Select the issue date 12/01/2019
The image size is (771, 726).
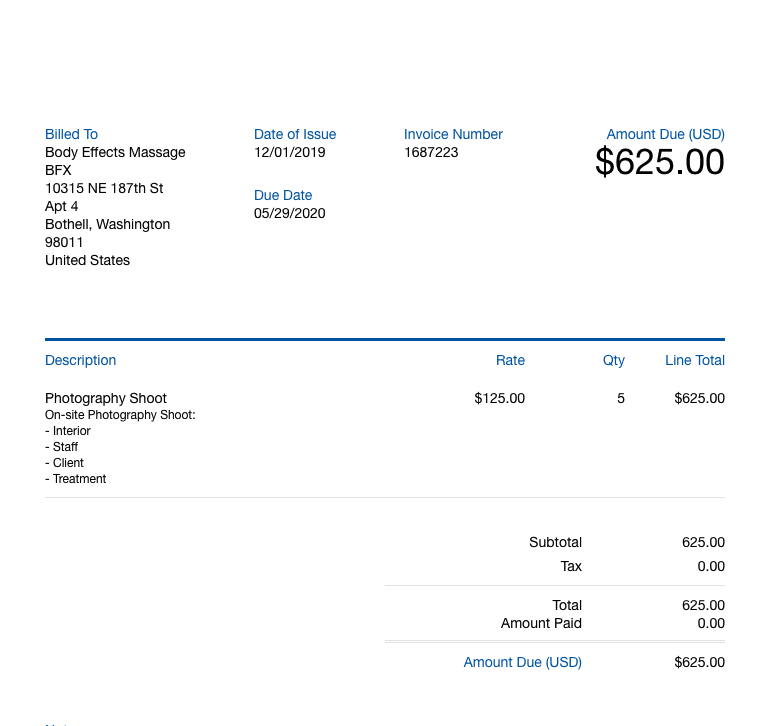pyautogui.click(x=290, y=152)
